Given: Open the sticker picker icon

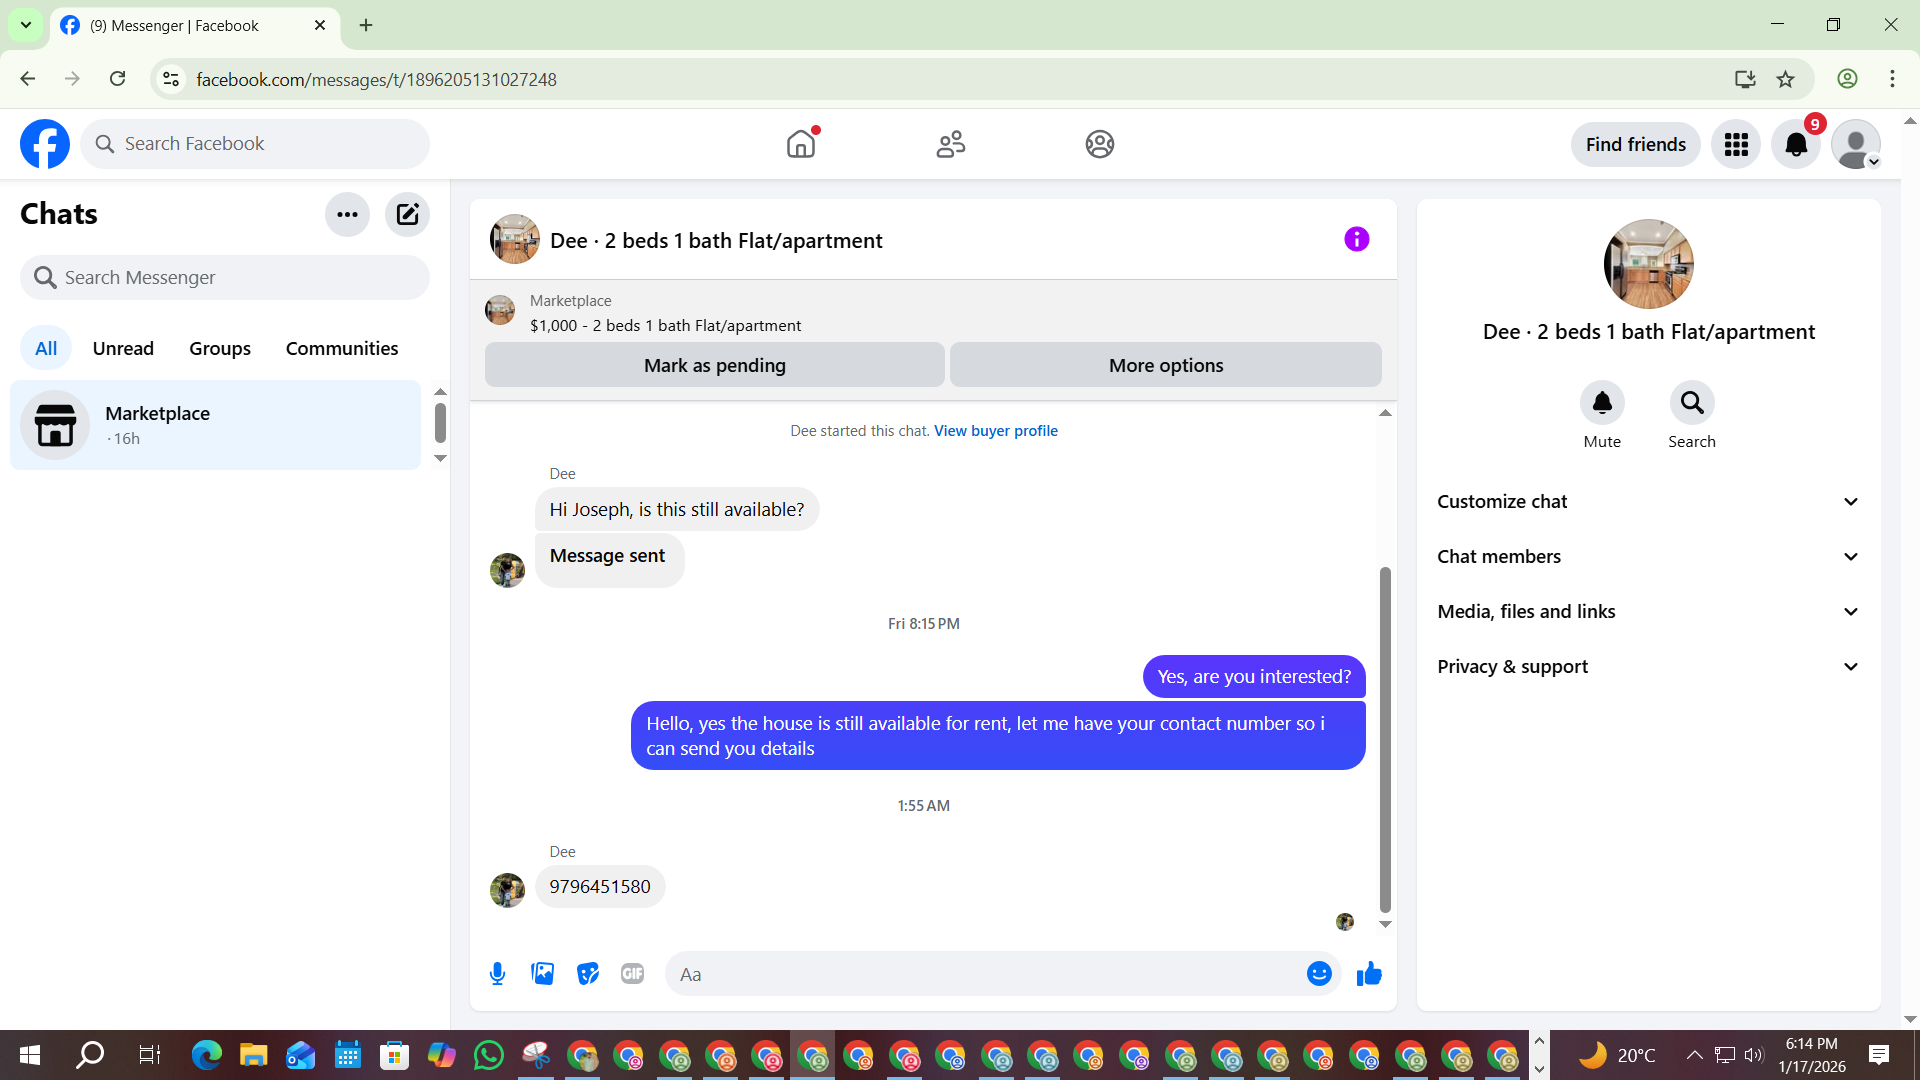Looking at the screenshot, I should [588, 974].
